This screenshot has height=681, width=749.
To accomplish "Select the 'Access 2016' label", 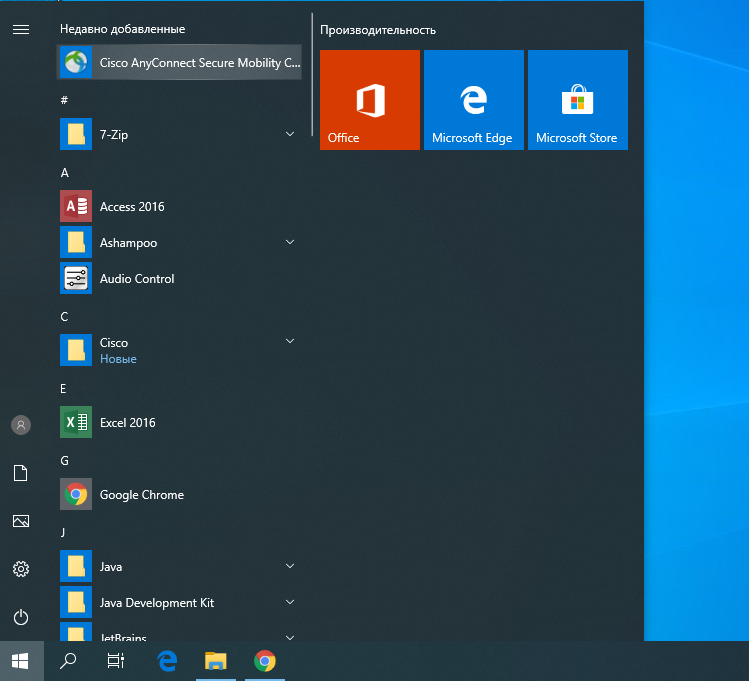I will pyautogui.click(x=132, y=207).
